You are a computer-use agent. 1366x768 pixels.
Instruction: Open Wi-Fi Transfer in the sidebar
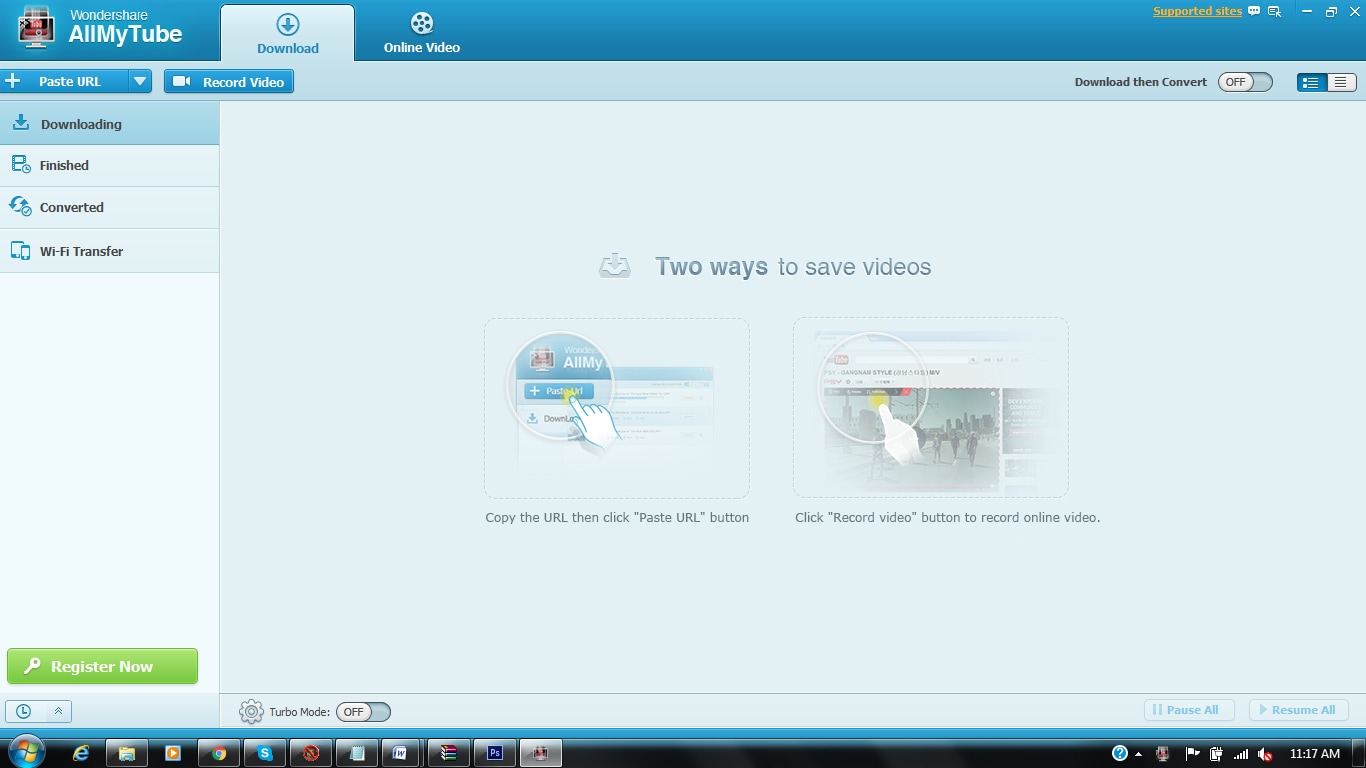click(109, 251)
